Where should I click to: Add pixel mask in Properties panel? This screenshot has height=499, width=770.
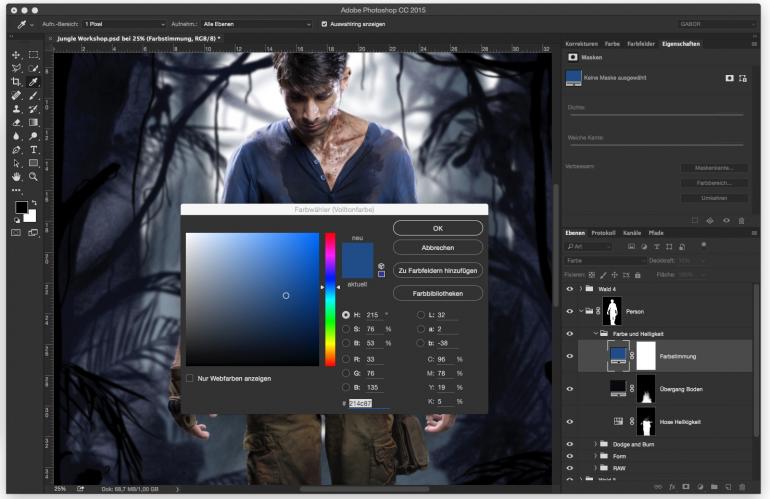(729, 78)
